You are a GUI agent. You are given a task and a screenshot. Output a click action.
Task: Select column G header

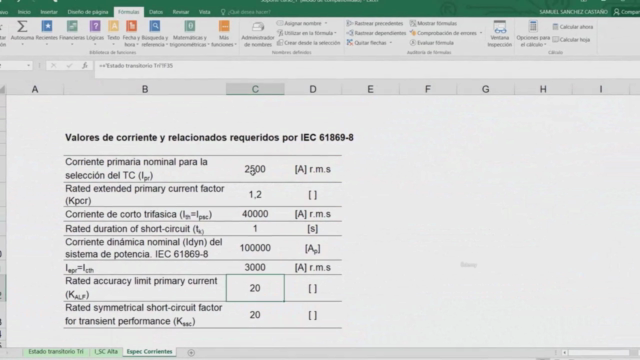(485, 89)
